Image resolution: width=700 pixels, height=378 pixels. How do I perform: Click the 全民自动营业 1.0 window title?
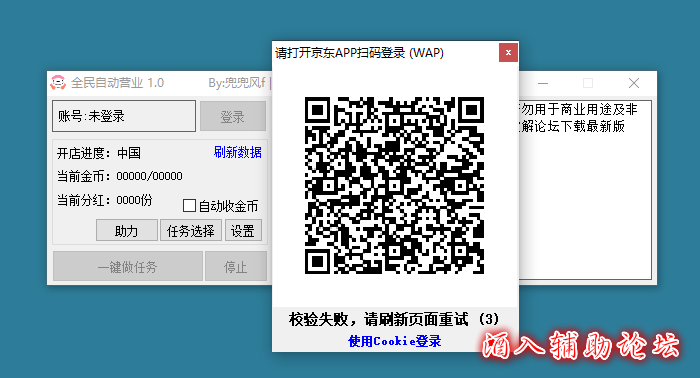tap(117, 83)
